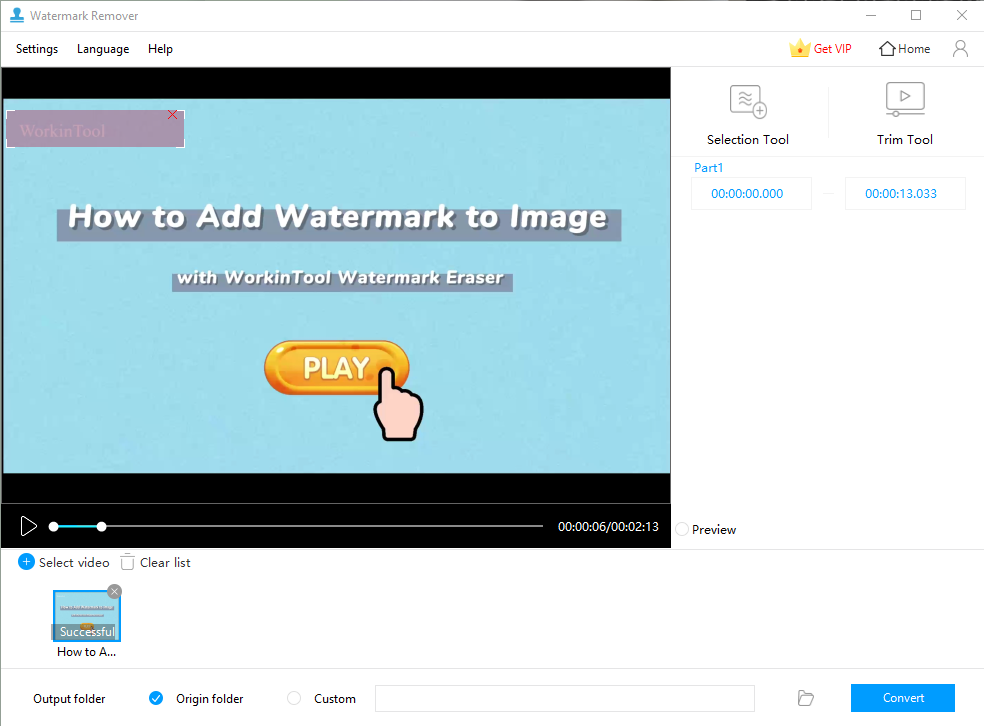The image size is (984, 726).
Task: Open the user account profile icon
Action: pyautogui.click(x=960, y=48)
